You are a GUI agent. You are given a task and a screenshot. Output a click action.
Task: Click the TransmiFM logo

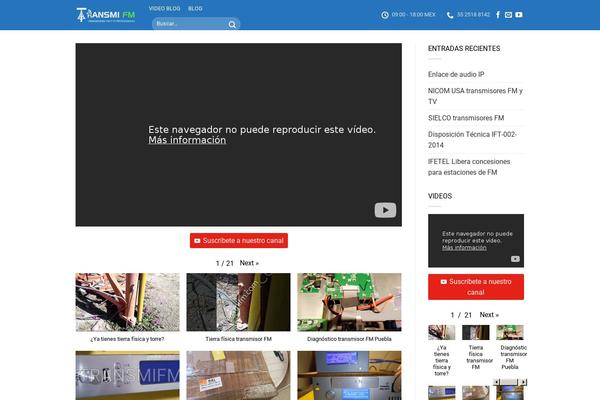[106, 15]
